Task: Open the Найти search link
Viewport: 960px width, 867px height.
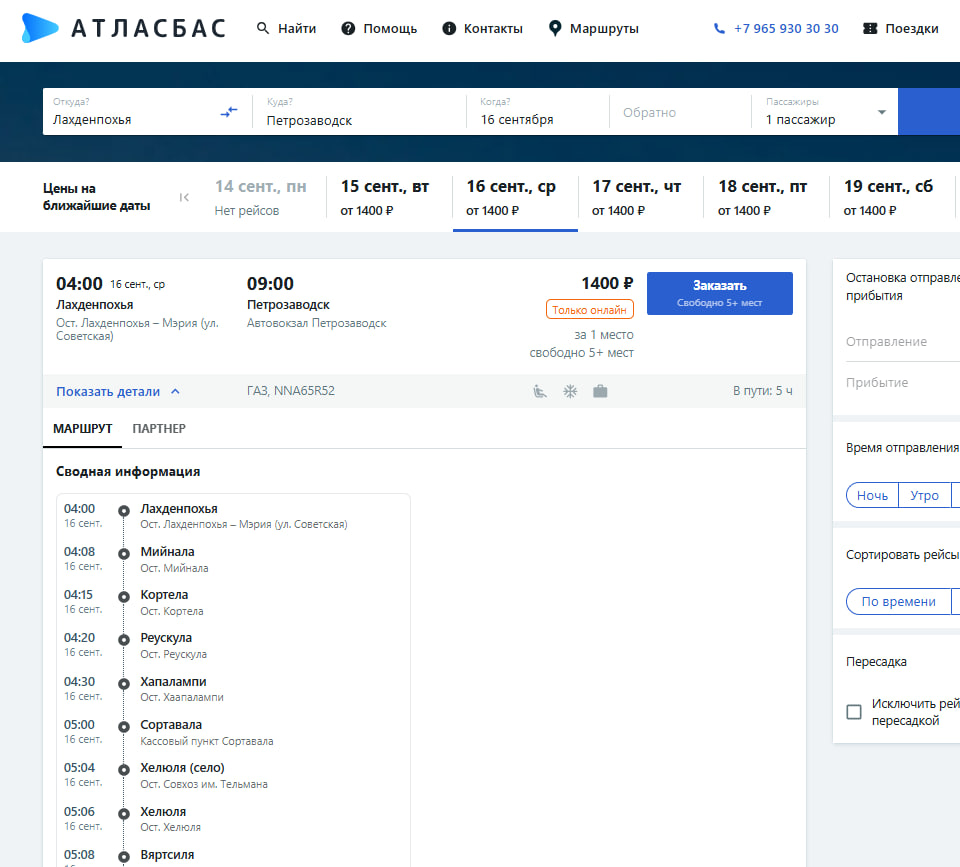Action: tap(287, 29)
